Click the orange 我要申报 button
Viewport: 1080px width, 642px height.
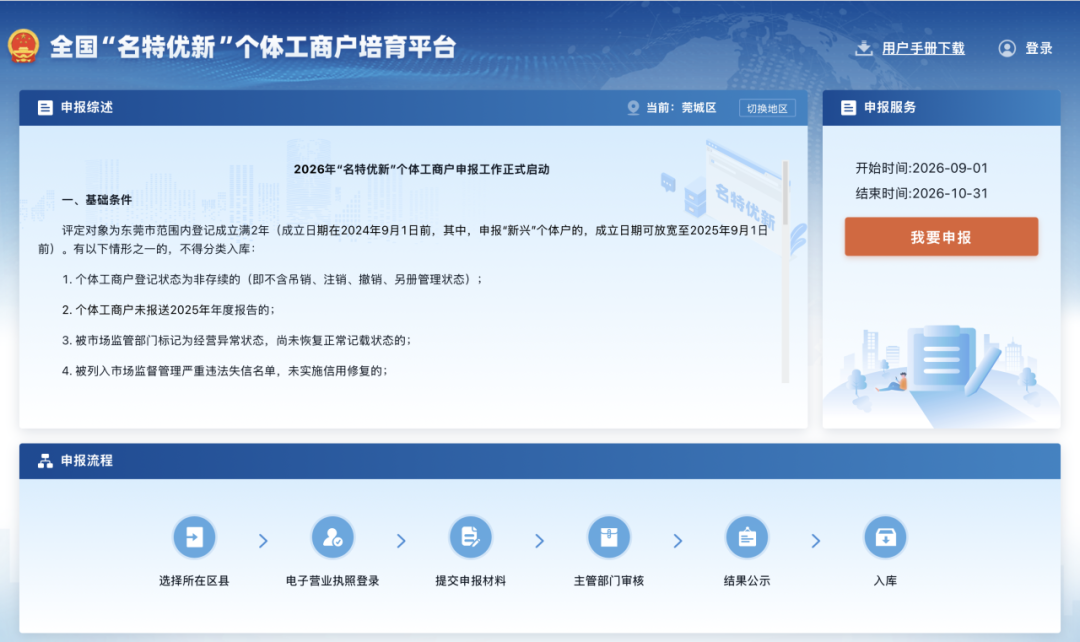tap(941, 237)
